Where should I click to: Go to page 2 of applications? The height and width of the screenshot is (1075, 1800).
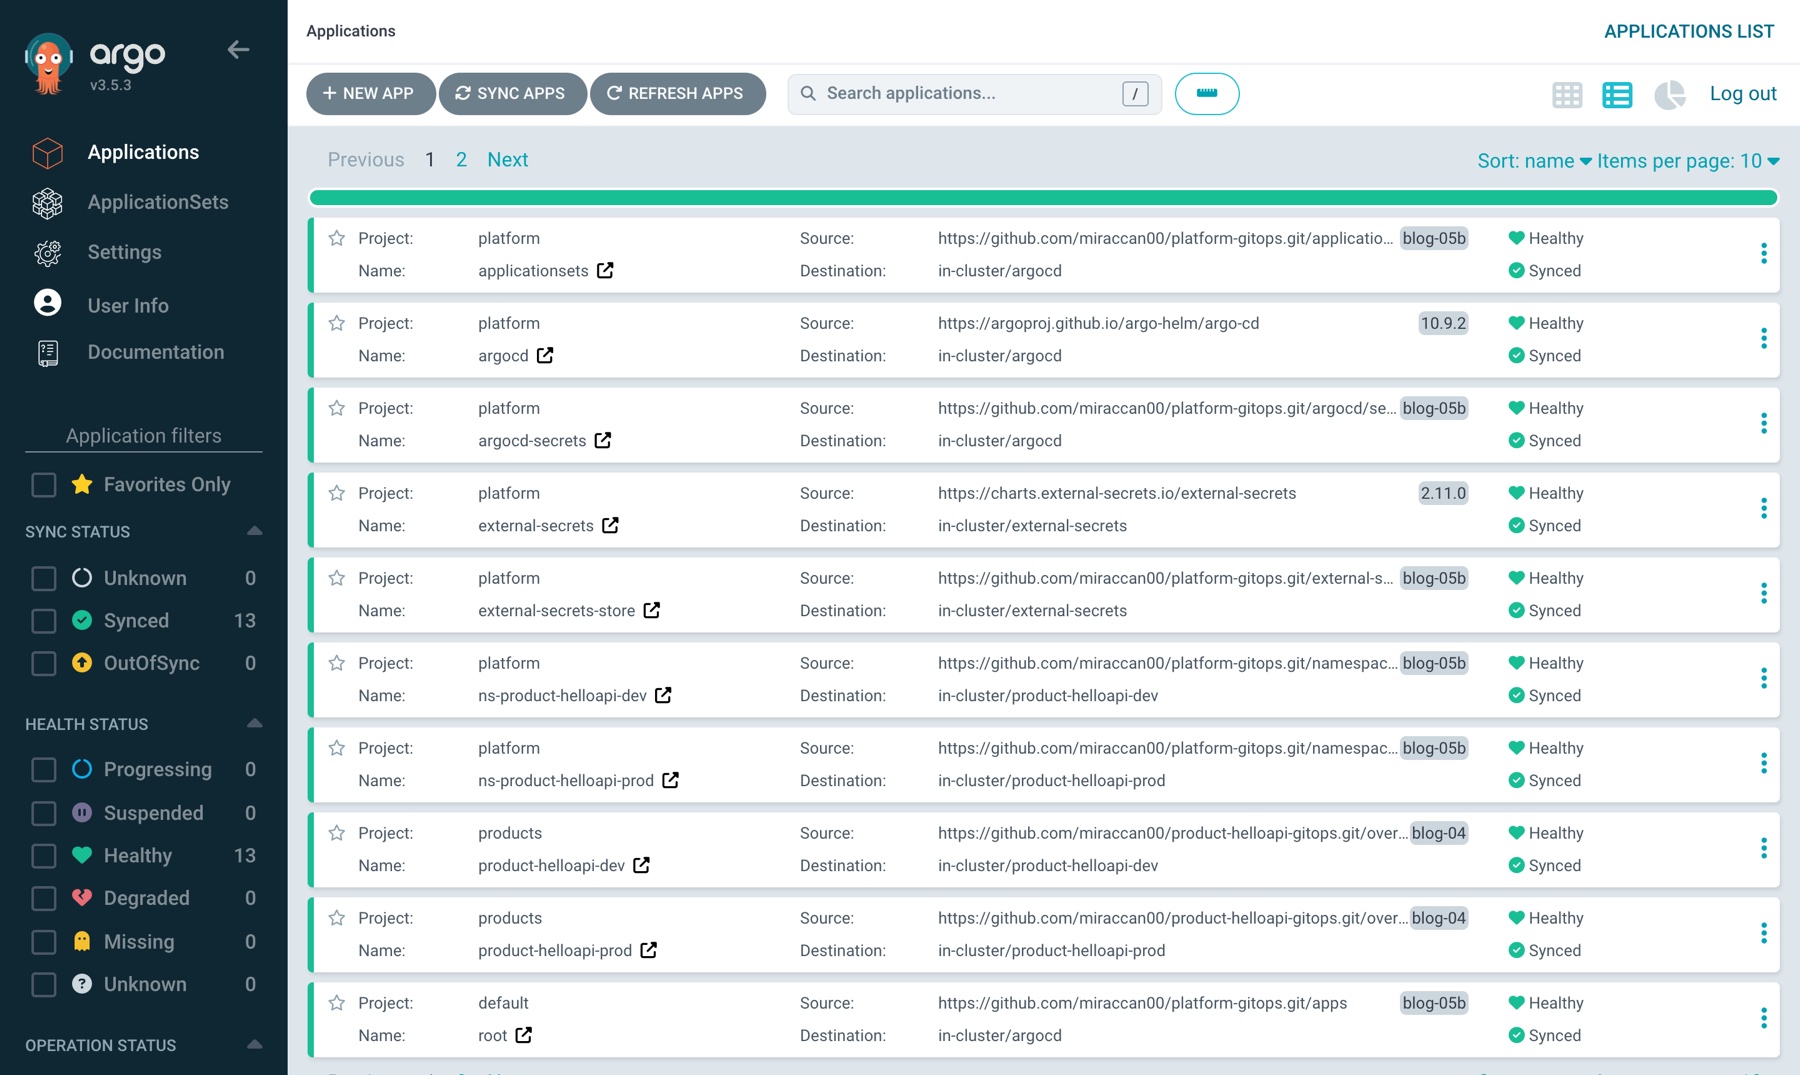point(461,160)
